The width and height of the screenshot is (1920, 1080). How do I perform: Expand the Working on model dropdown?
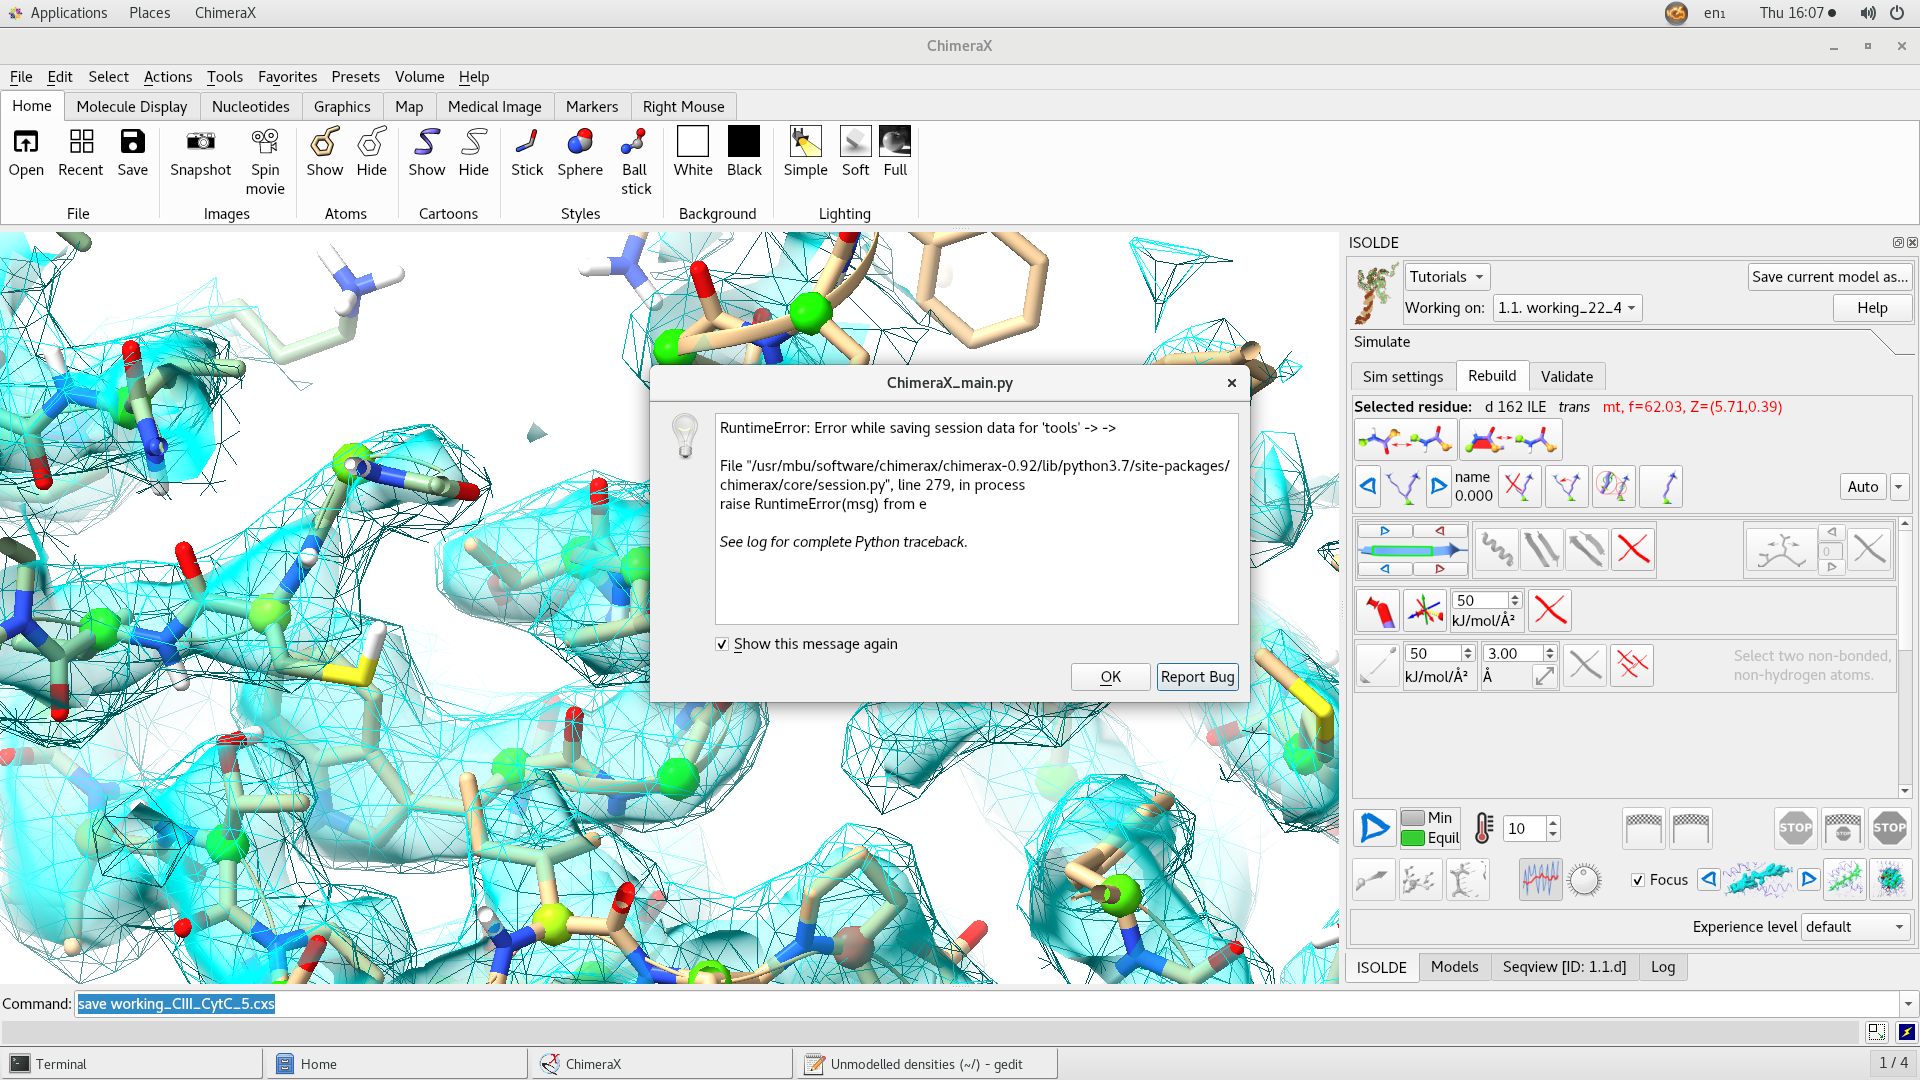tap(1566, 308)
